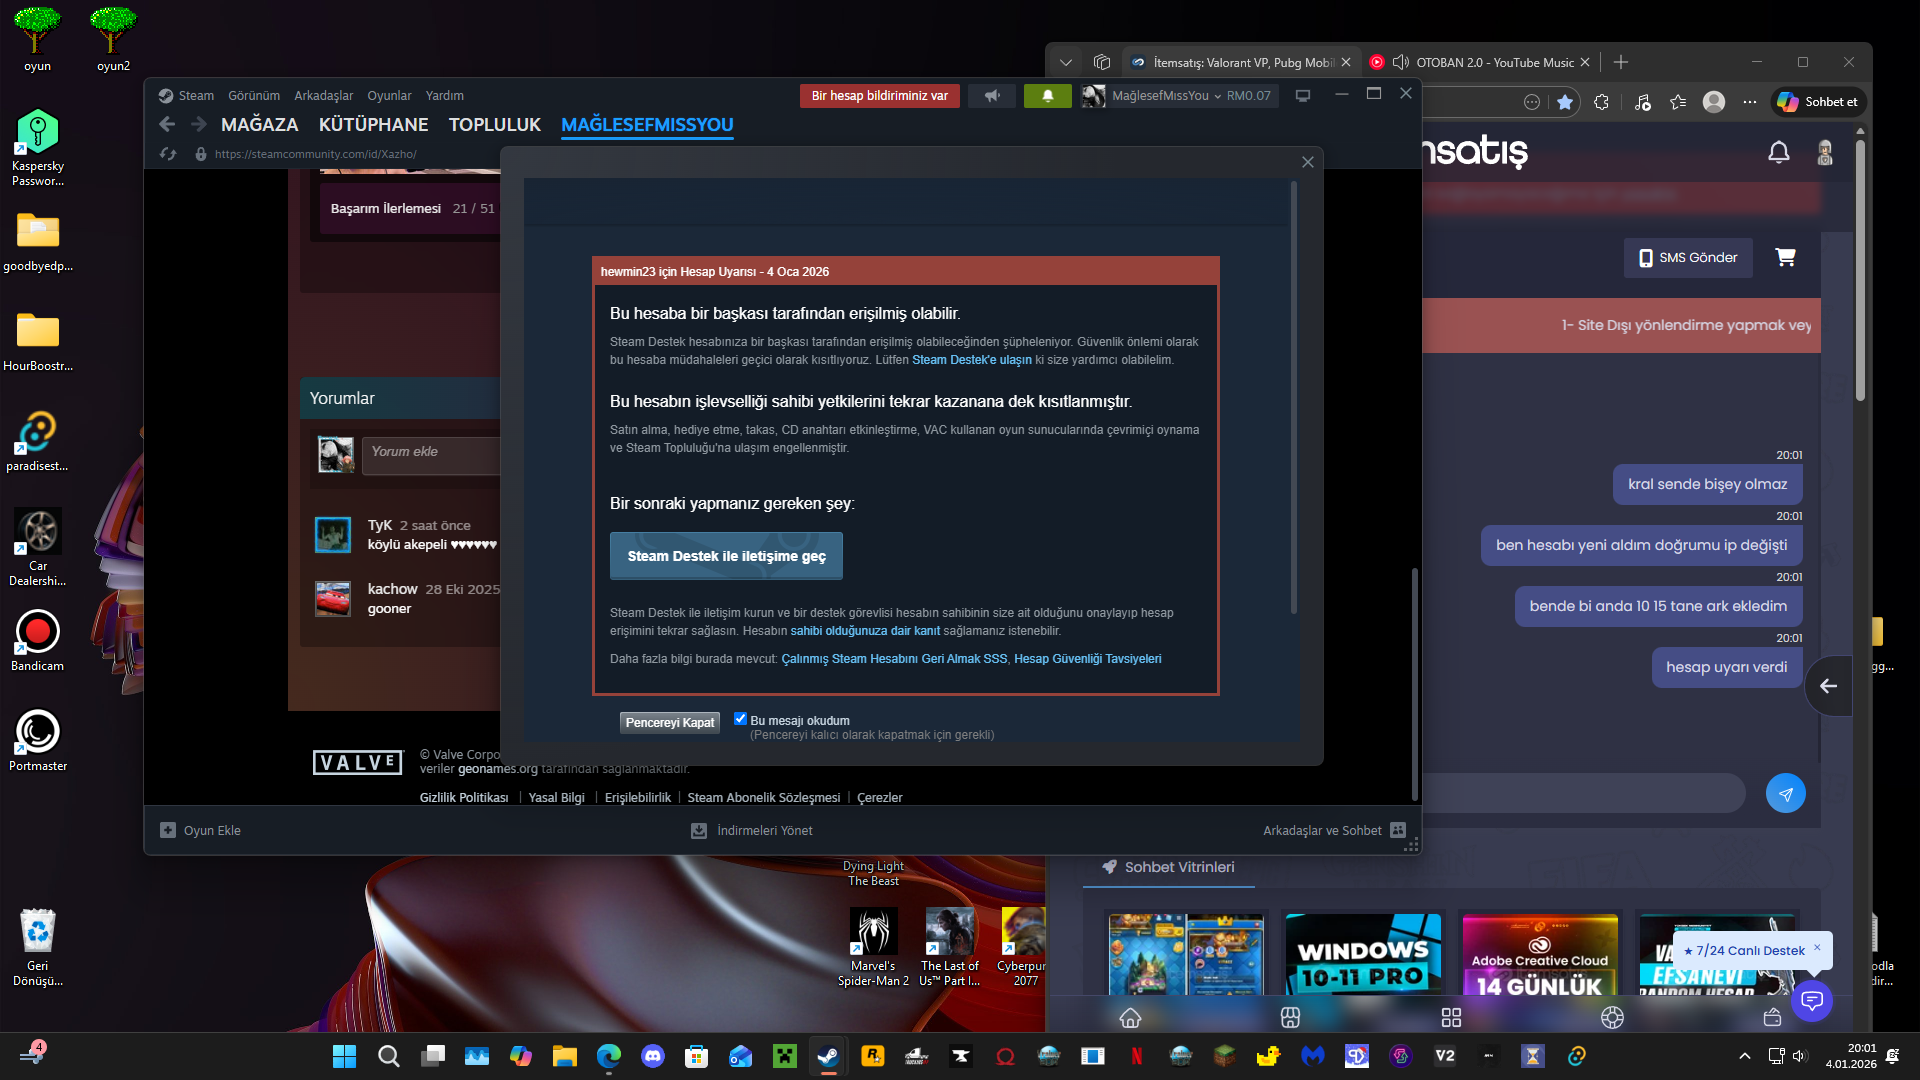Viewport: 1920px width, 1080px height.
Task: Click the round back arrow in chat
Action: [x=1828, y=686]
